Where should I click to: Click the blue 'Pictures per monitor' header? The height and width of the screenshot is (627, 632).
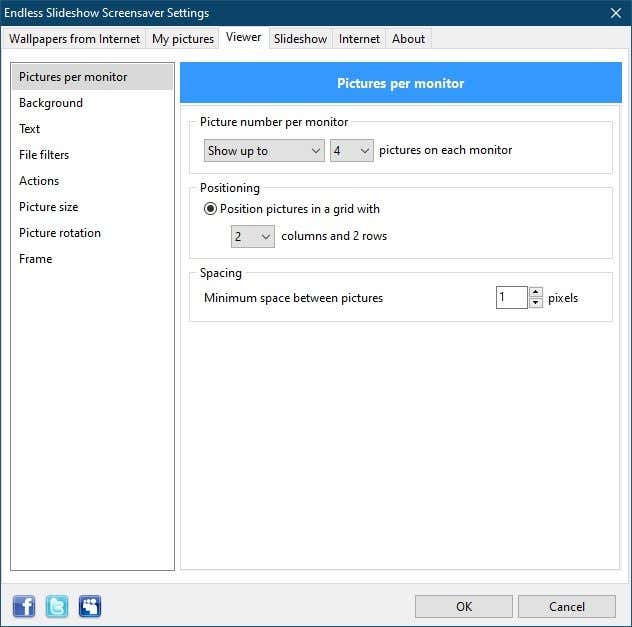(401, 83)
